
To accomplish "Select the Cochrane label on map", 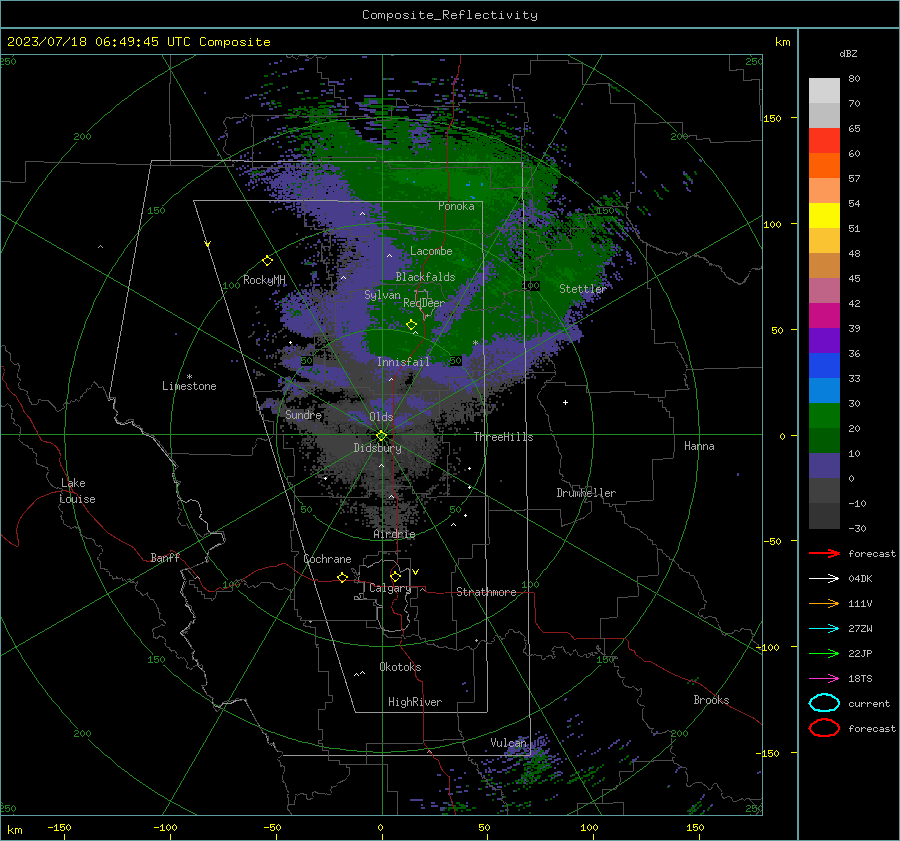I will click(327, 559).
